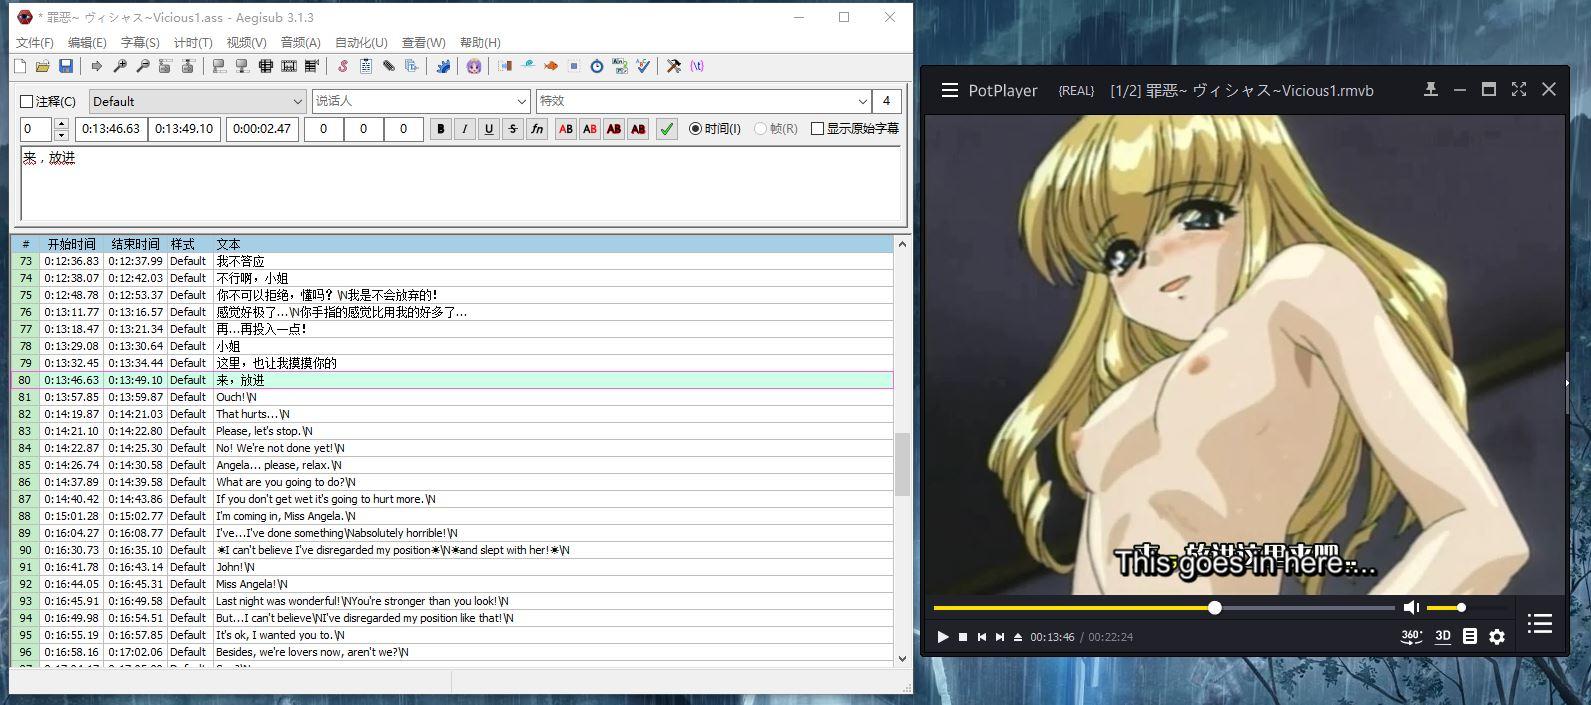Create new subtitles with New icon

20,66
